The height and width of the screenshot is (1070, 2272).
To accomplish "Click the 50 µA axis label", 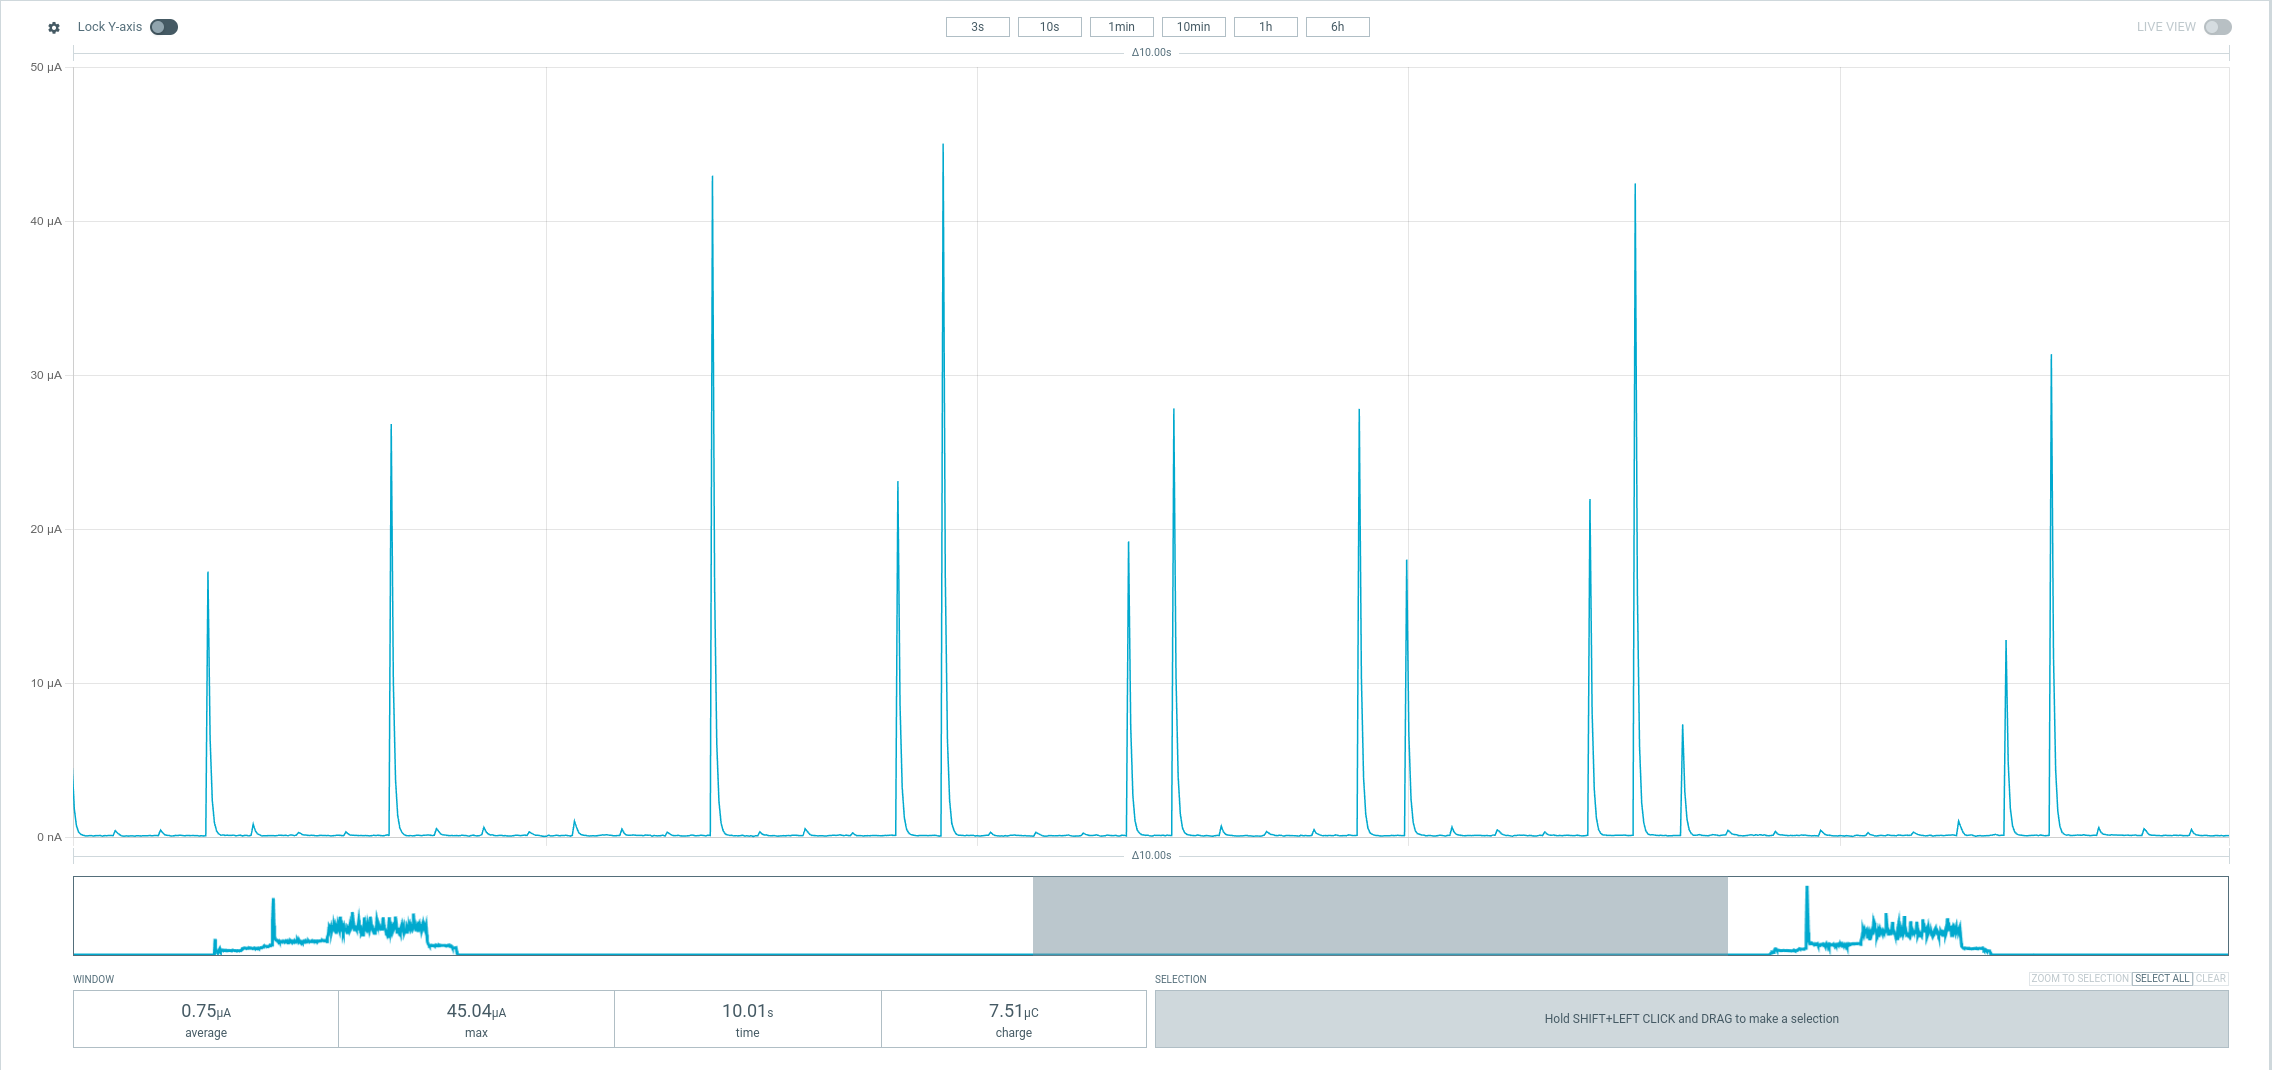I will point(46,68).
